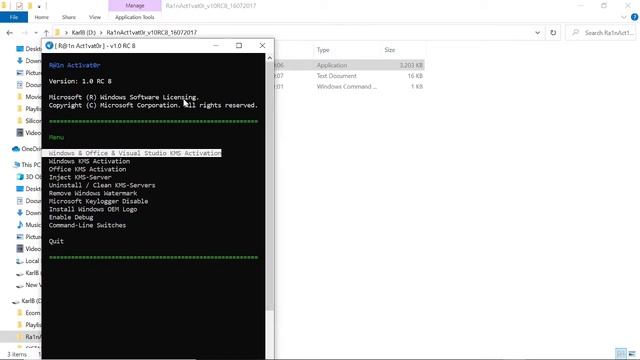
Task: Select the Text Document file row
Action: [x=349, y=76]
